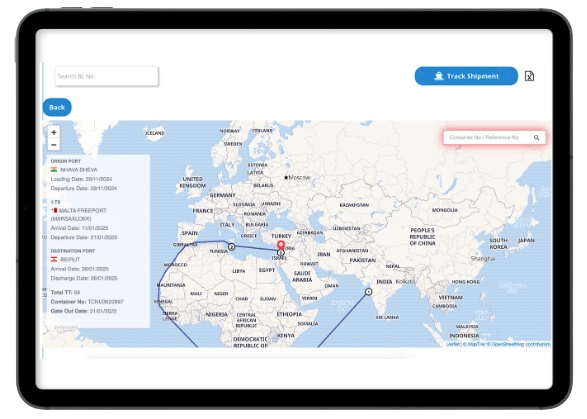This screenshot has width=587, height=419.
Task: Select the red destination pin near Beirut
Action: (281, 245)
